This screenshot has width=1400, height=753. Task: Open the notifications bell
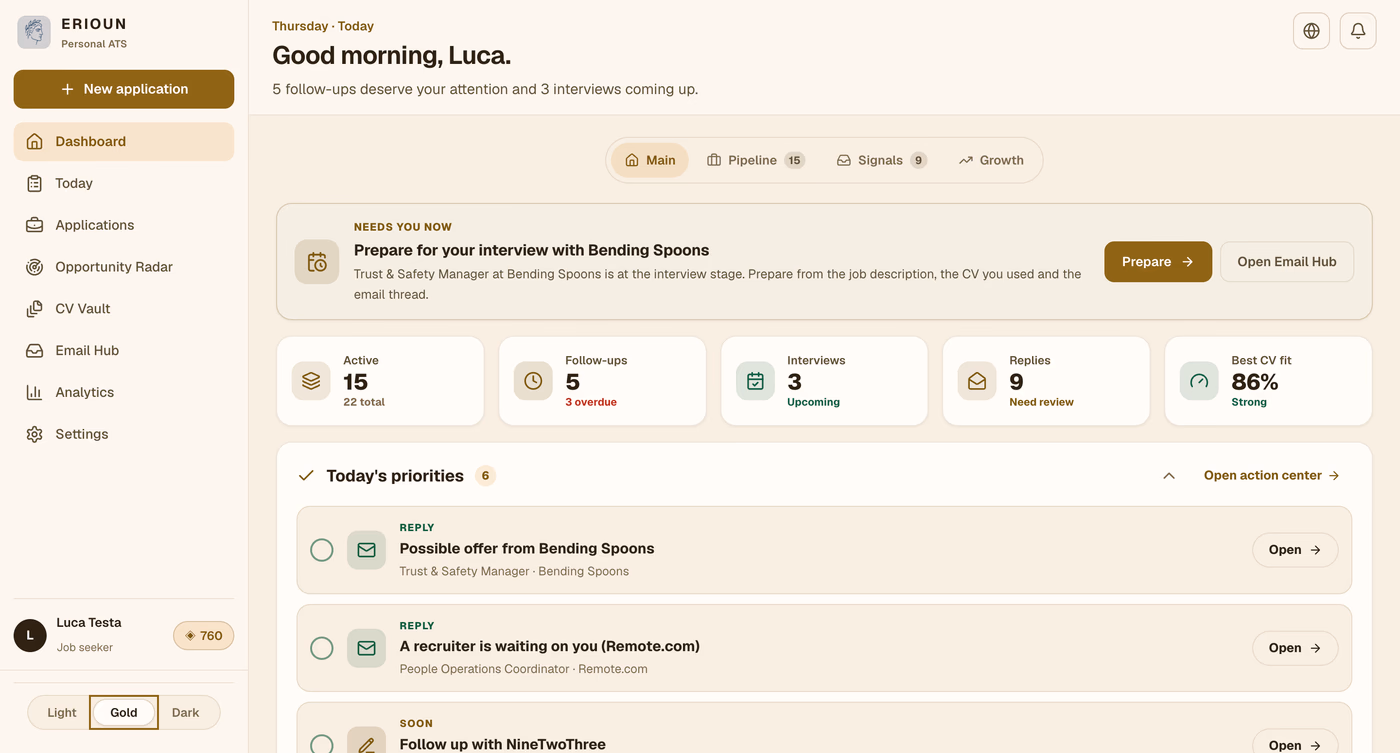[1358, 31]
